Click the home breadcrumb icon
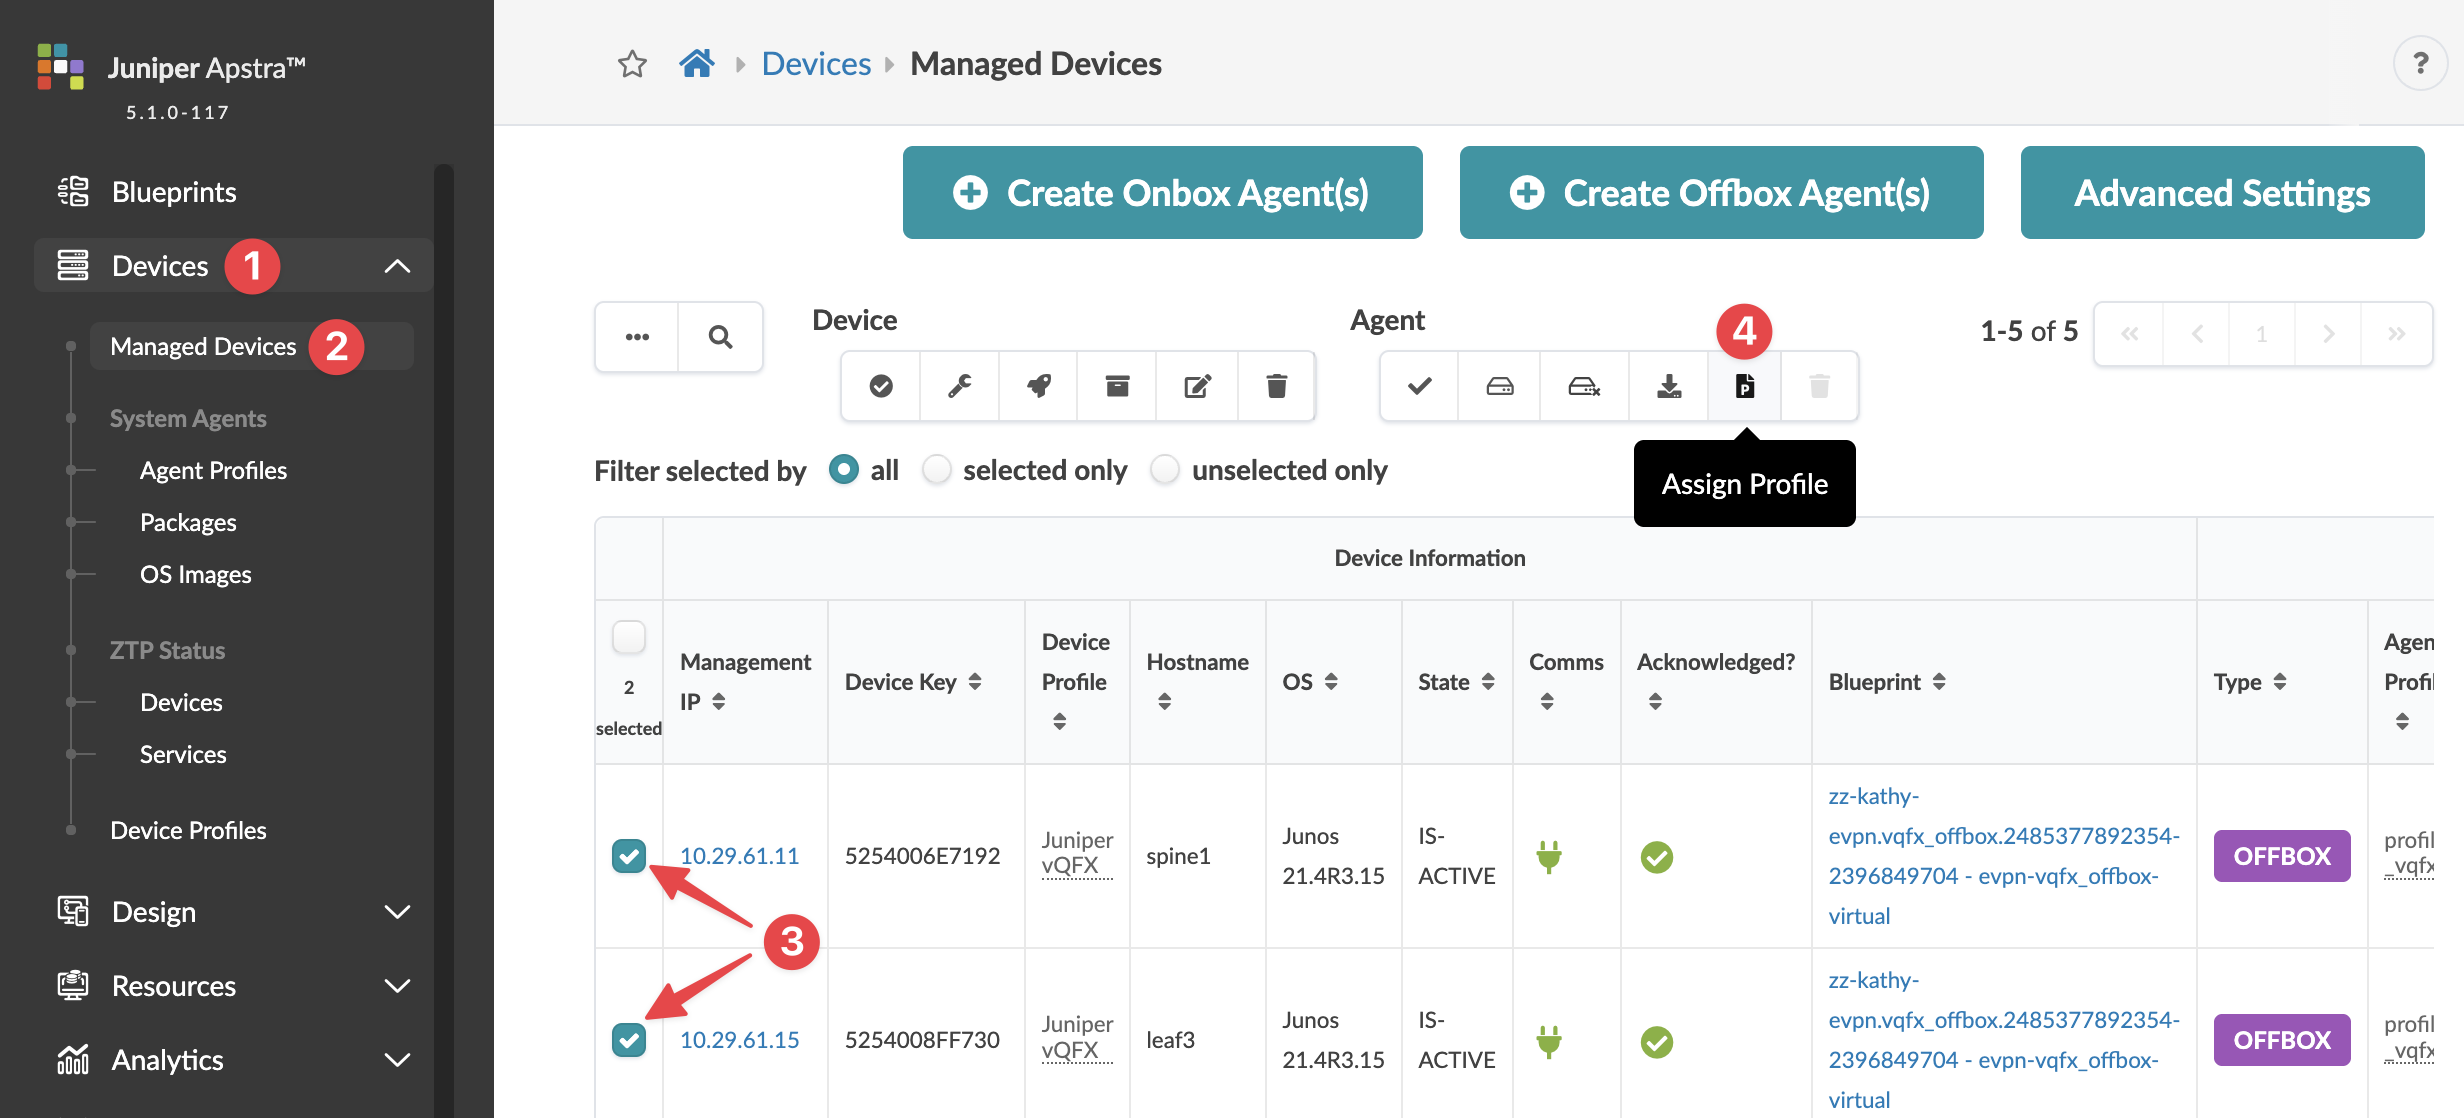Screen dimensions: 2464x1118 696,64
